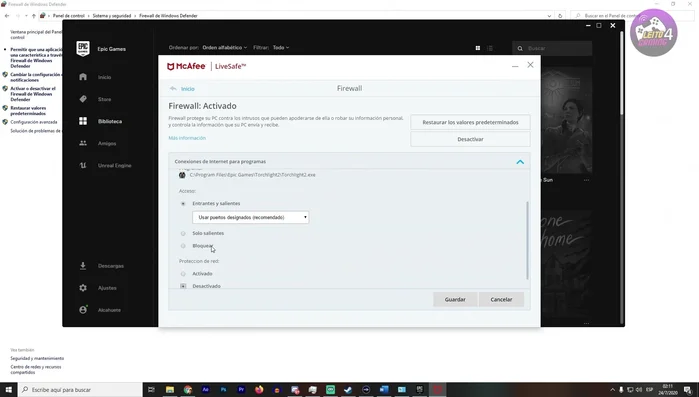Open Task View on the taskbar

tap(152, 389)
